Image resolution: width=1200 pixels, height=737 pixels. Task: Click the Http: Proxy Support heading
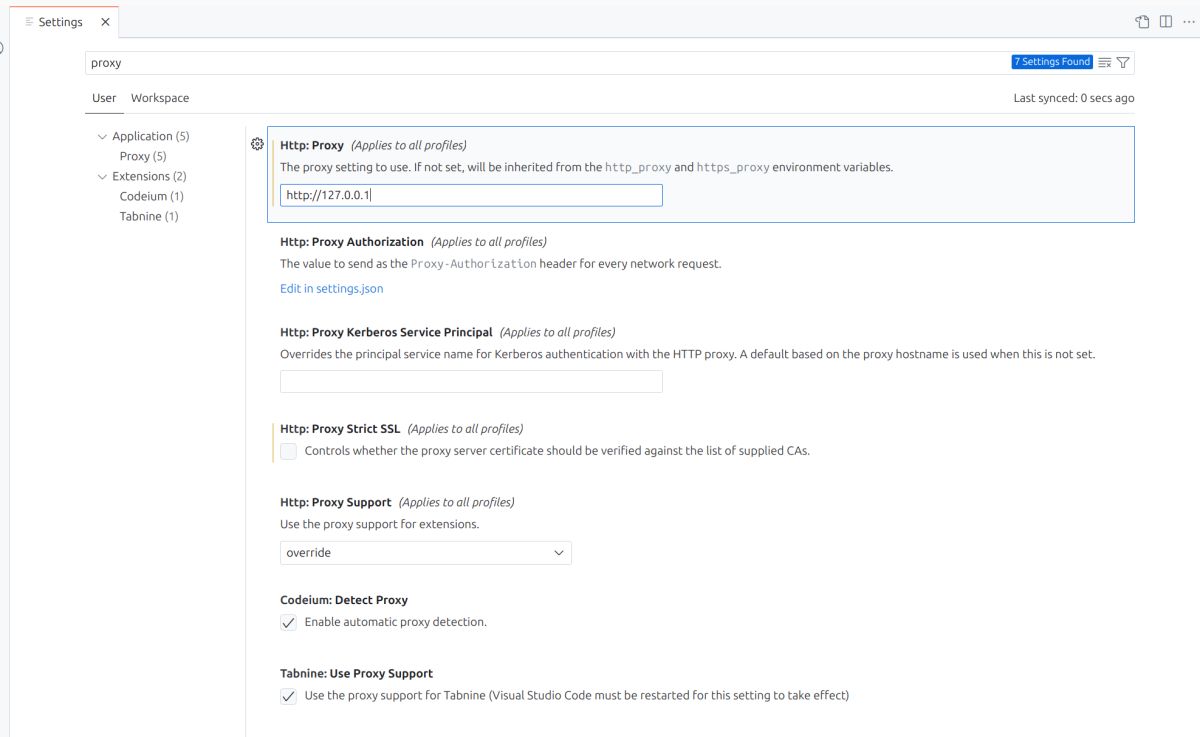point(336,502)
